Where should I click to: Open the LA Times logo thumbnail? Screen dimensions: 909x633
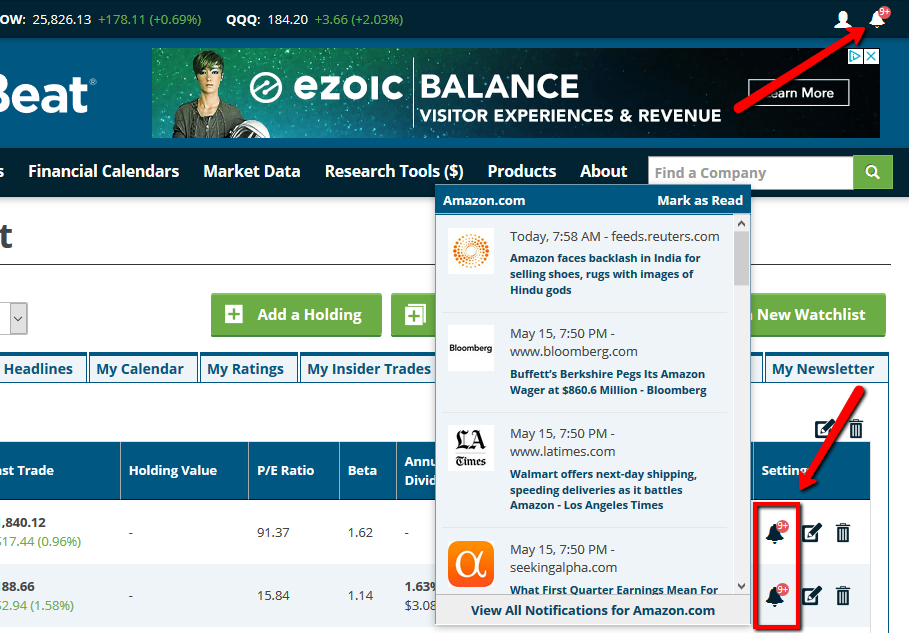471,448
